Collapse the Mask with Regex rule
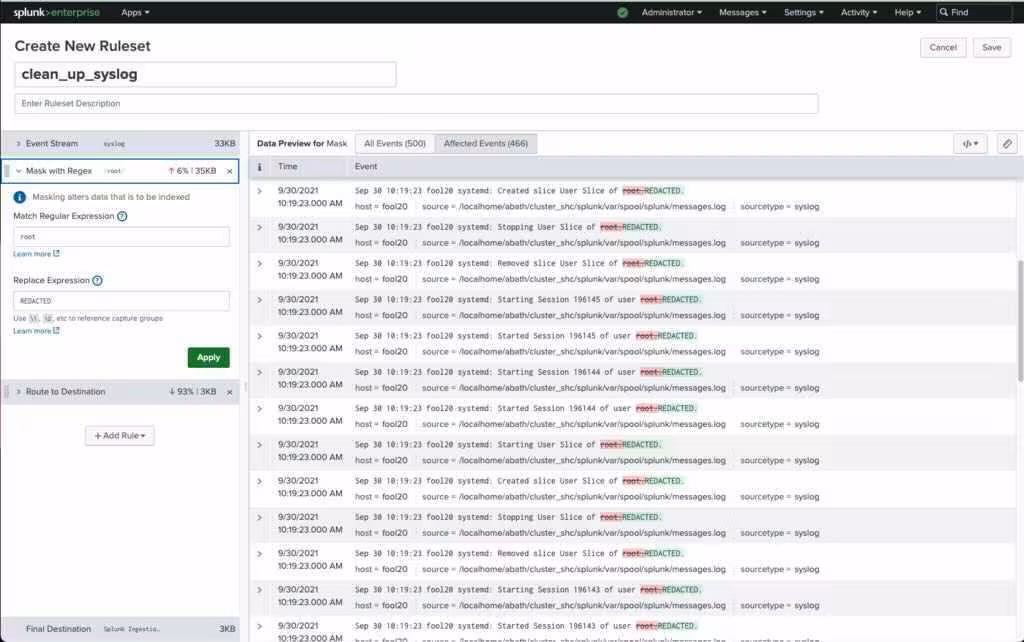1024x642 pixels. 18,171
